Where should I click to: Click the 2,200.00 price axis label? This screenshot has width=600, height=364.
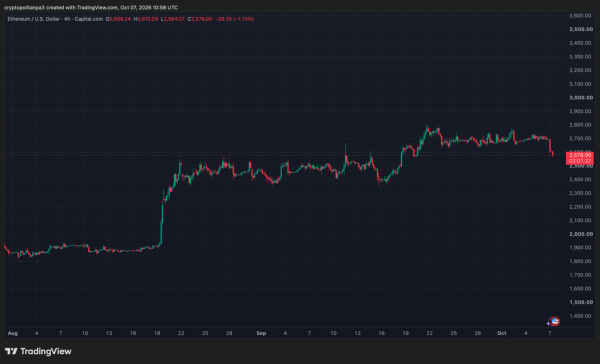pos(581,207)
